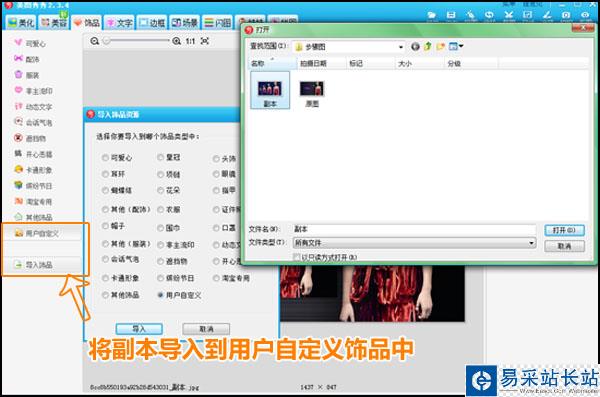The image size is (600, 397).
Task: Switch to the 美容 tab
Action: click(x=54, y=23)
